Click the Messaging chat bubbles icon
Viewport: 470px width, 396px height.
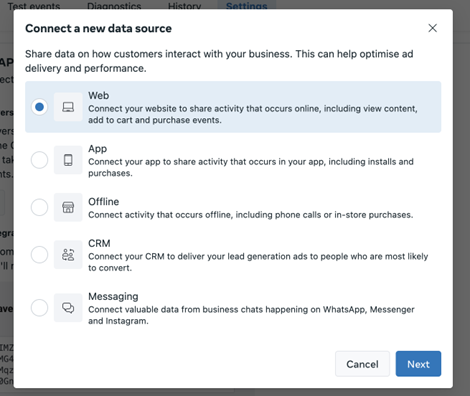click(x=68, y=308)
